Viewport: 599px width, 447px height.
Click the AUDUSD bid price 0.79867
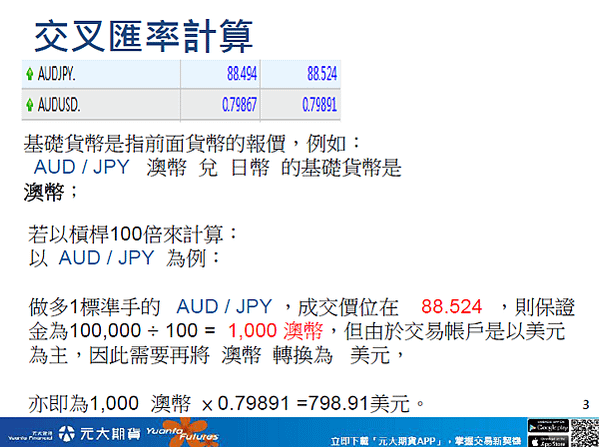pos(239,104)
